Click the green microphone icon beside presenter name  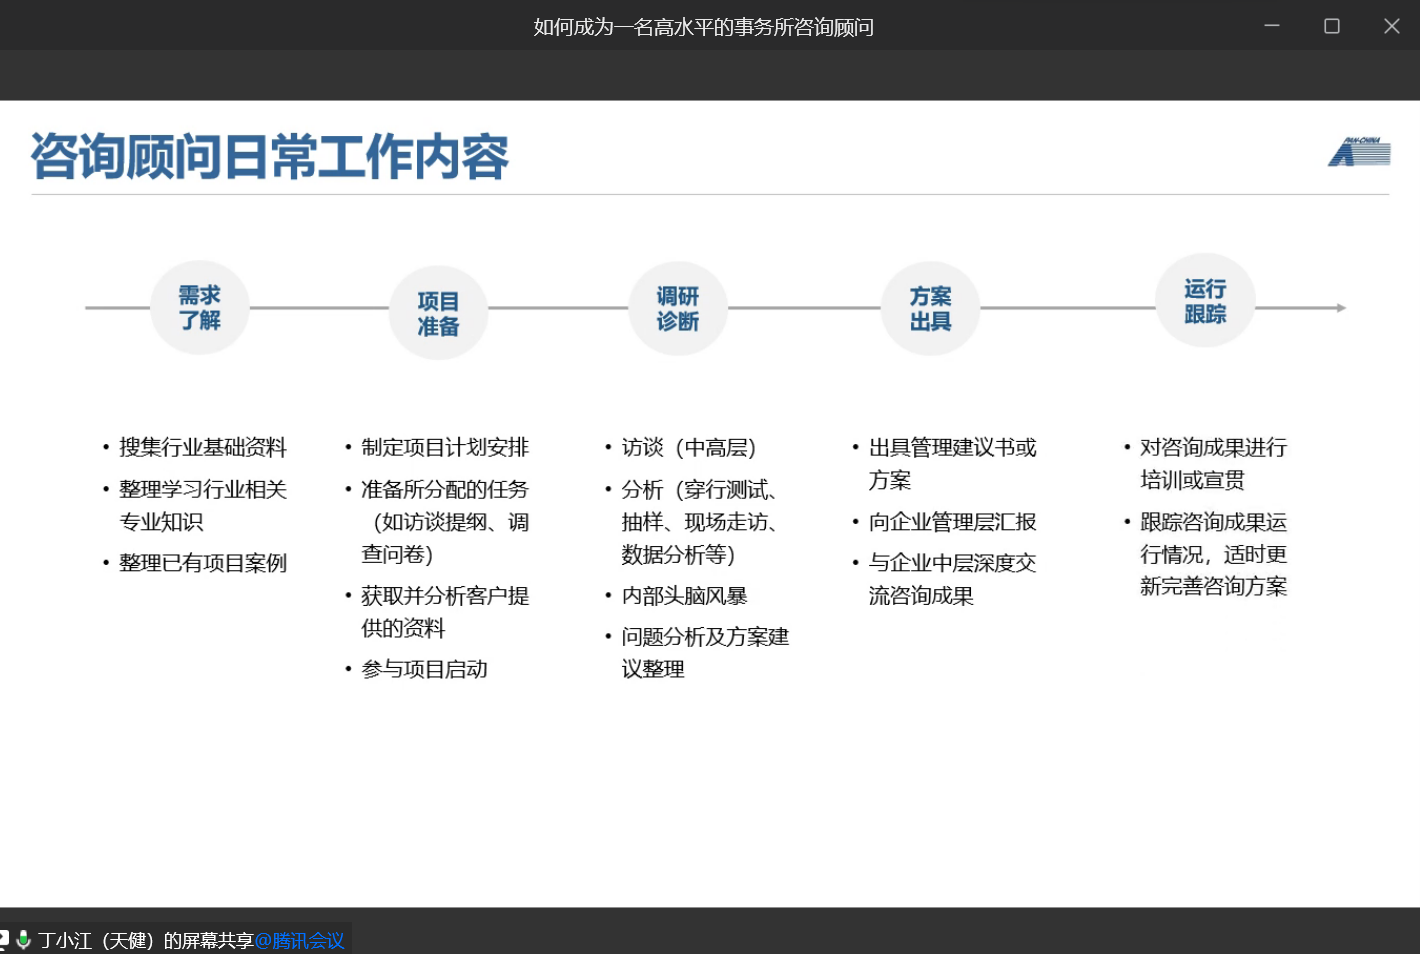[23, 940]
